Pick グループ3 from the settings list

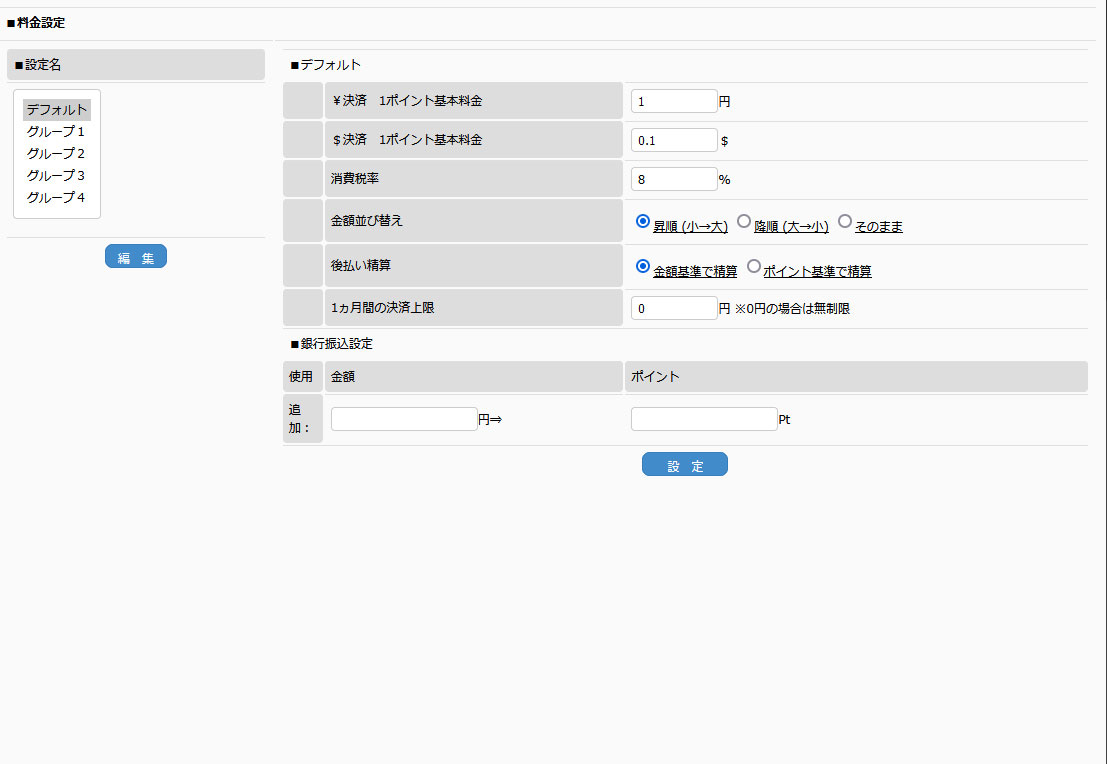(56, 176)
